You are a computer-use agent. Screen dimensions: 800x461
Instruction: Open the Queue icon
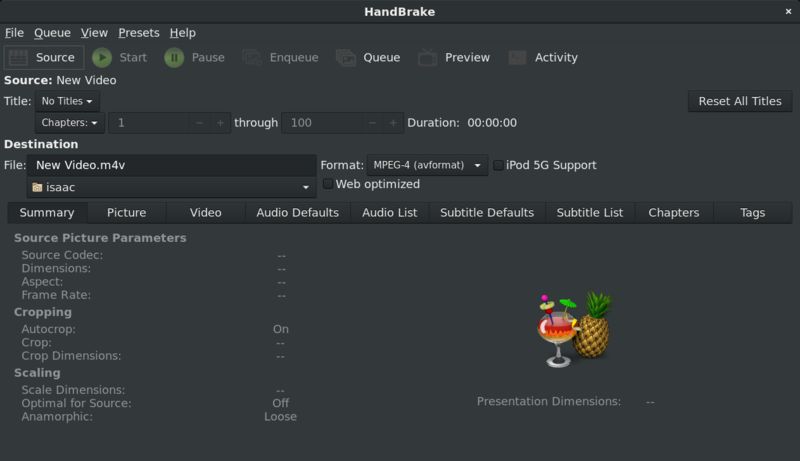pos(346,58)
